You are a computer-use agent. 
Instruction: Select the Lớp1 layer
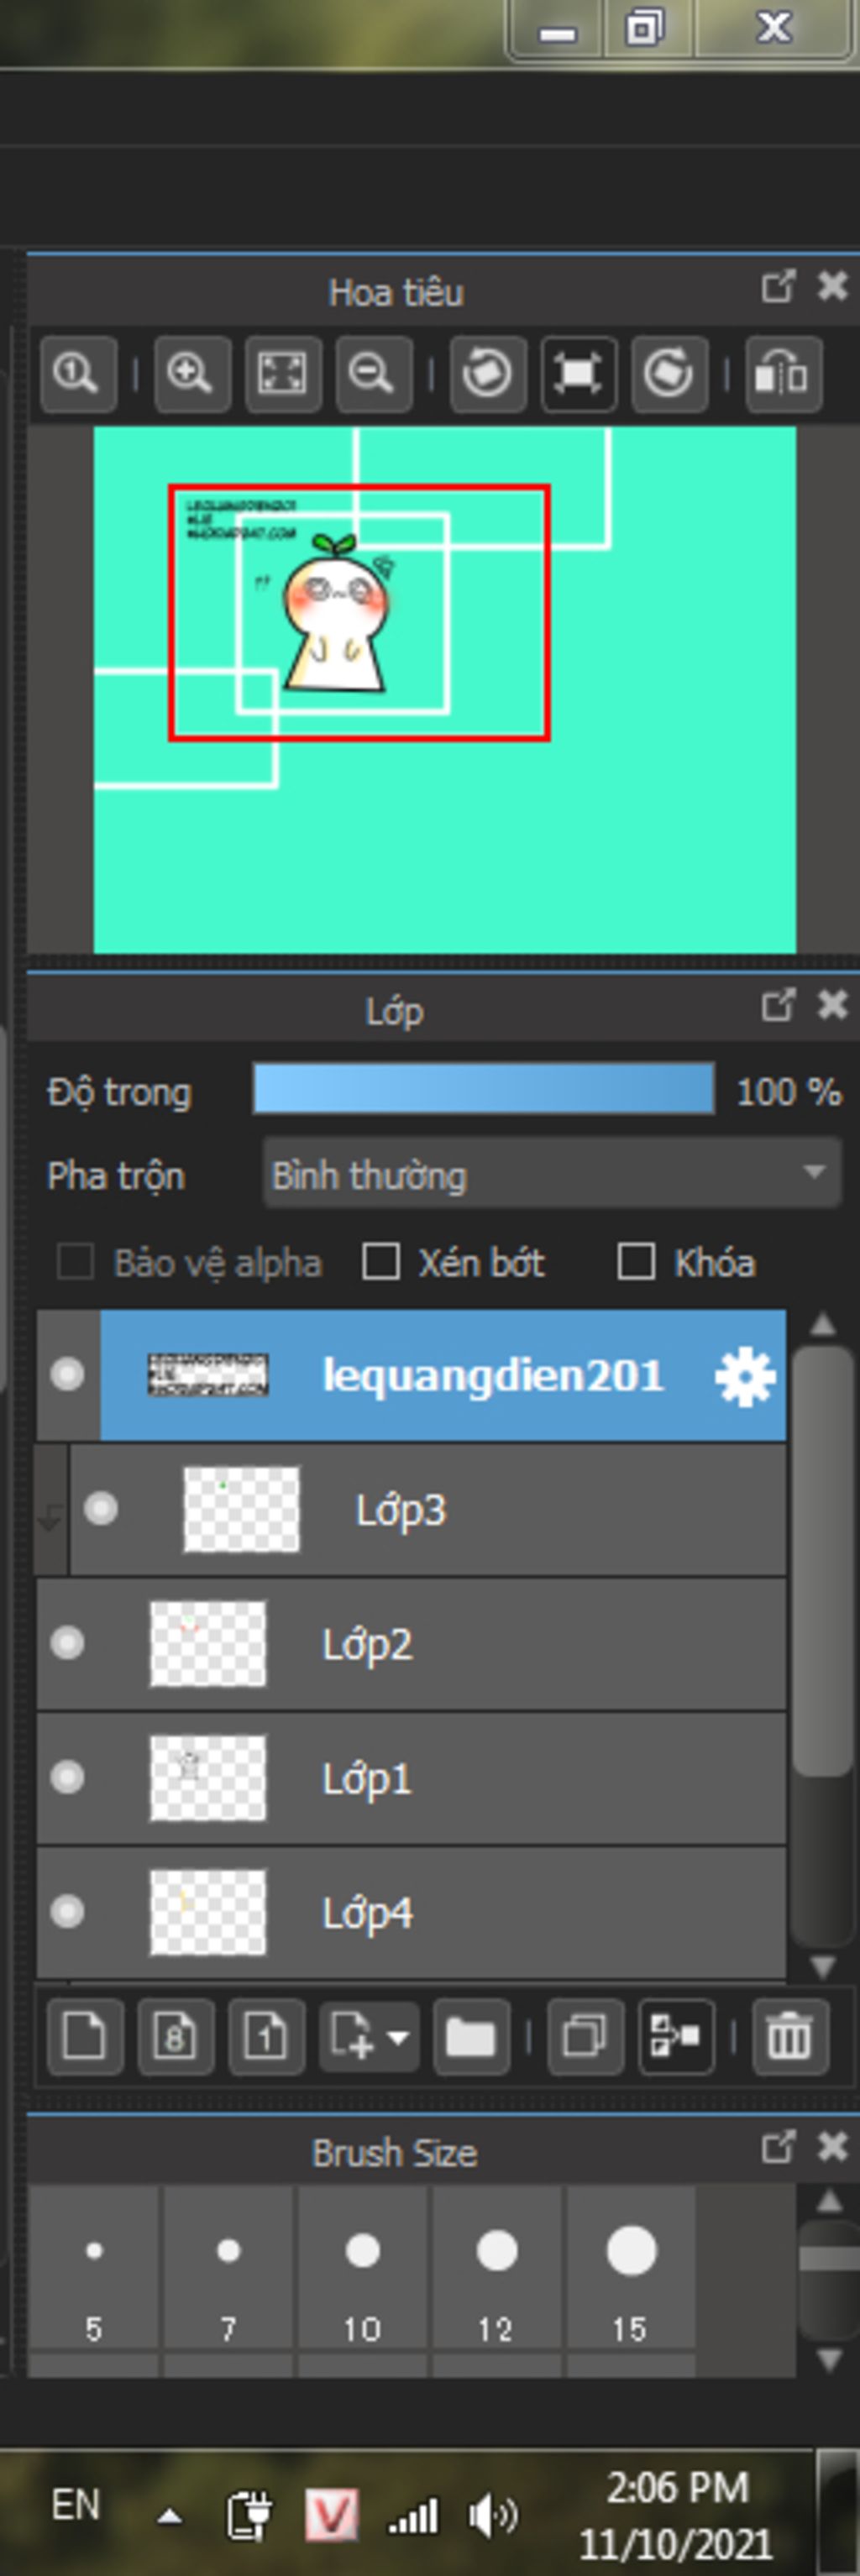[x=411, y=1778]
